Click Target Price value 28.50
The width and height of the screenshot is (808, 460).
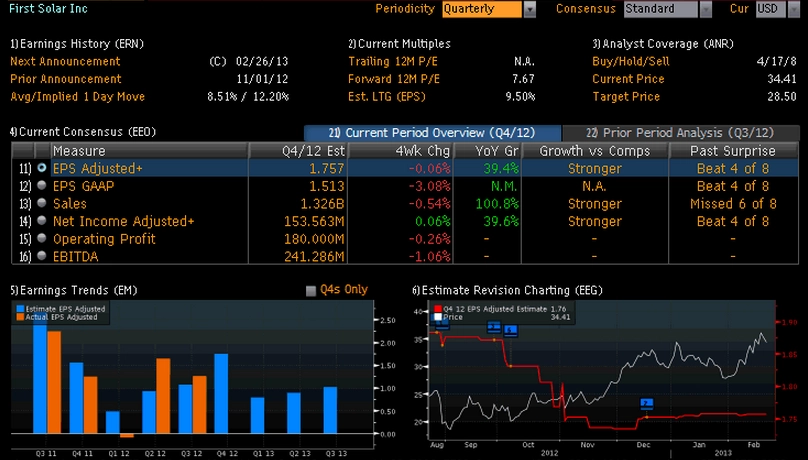pyautogui.click(x=782, y=96)
